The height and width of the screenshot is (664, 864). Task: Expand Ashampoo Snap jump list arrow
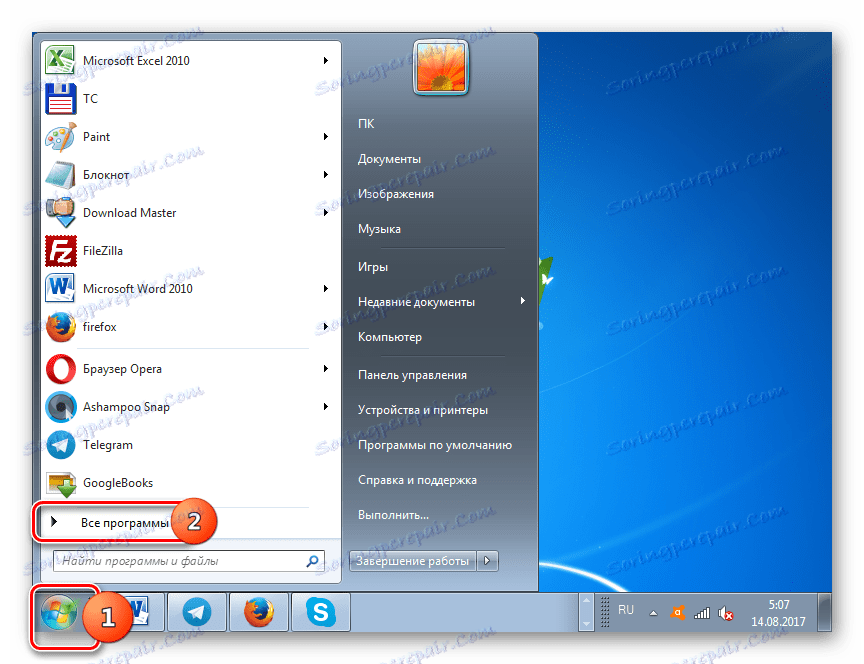326,407
